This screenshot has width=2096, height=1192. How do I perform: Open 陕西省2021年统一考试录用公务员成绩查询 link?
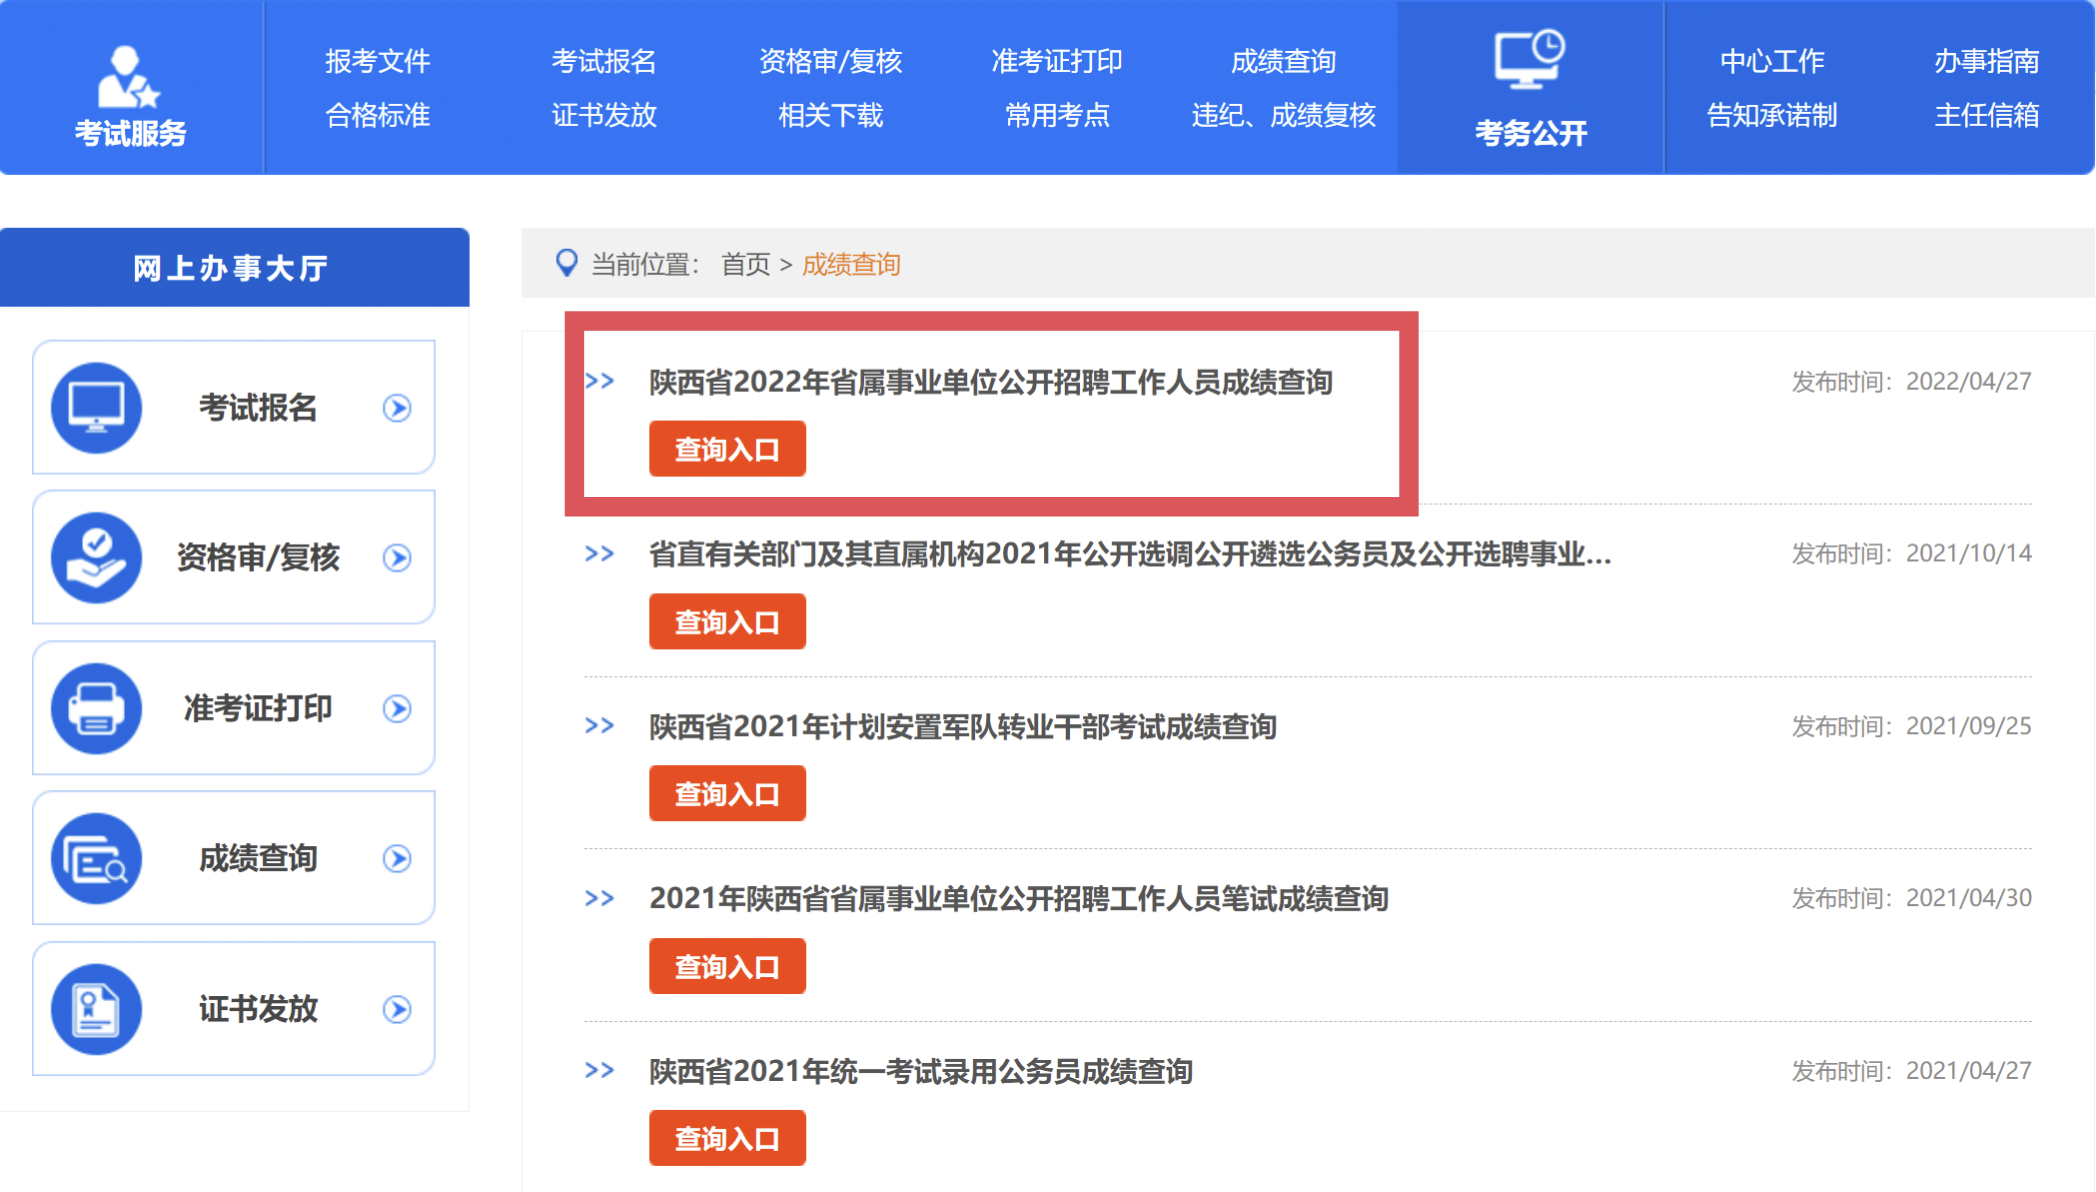coord(920,1071)
